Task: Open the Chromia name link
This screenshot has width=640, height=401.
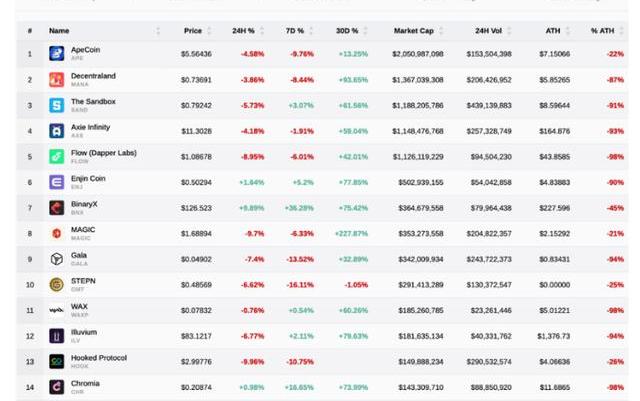Action: 85,383
